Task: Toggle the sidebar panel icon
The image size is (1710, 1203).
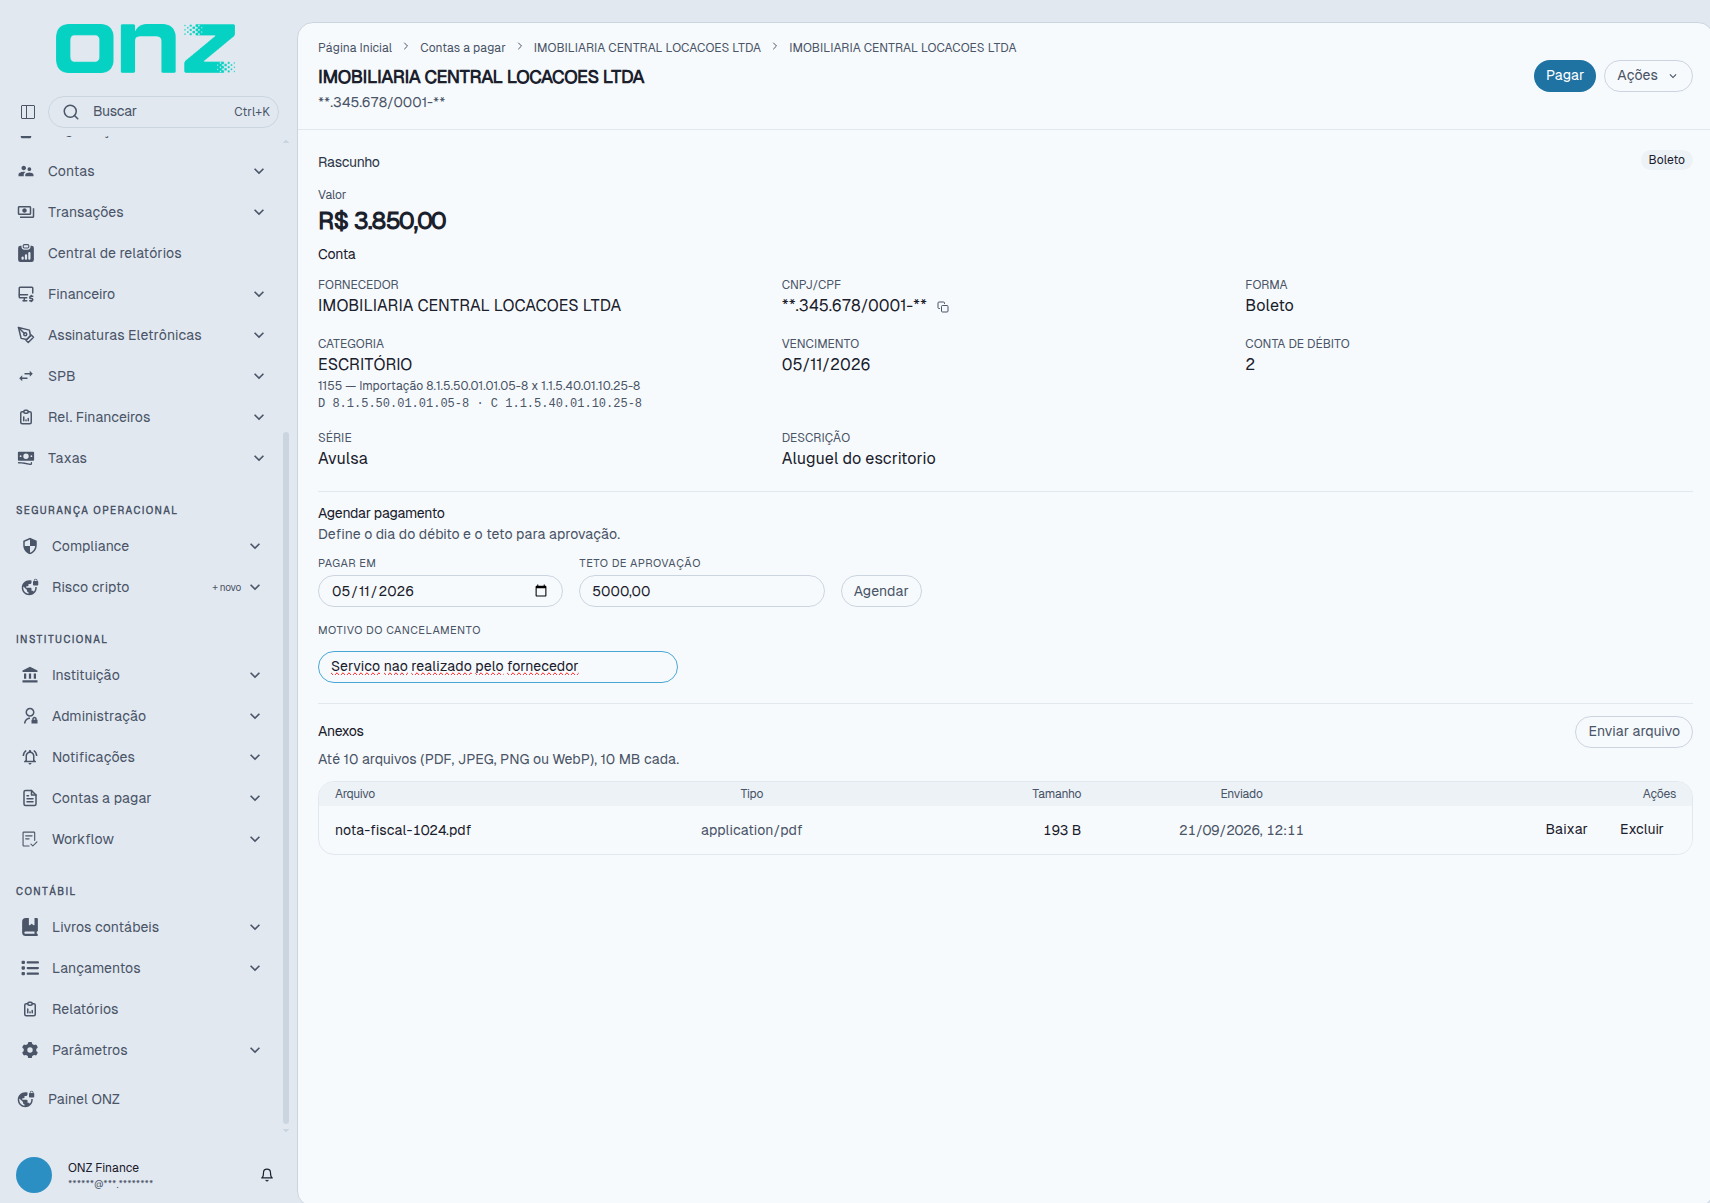Action: pos(28,112)
